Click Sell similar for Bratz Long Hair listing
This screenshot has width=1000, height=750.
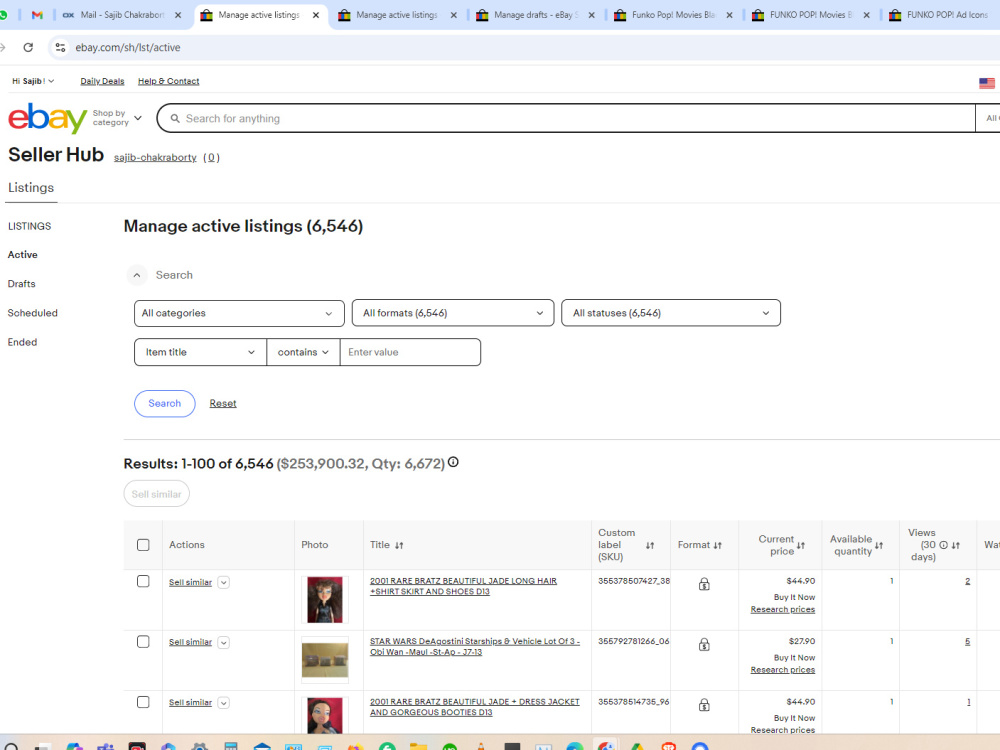[190, 582]
